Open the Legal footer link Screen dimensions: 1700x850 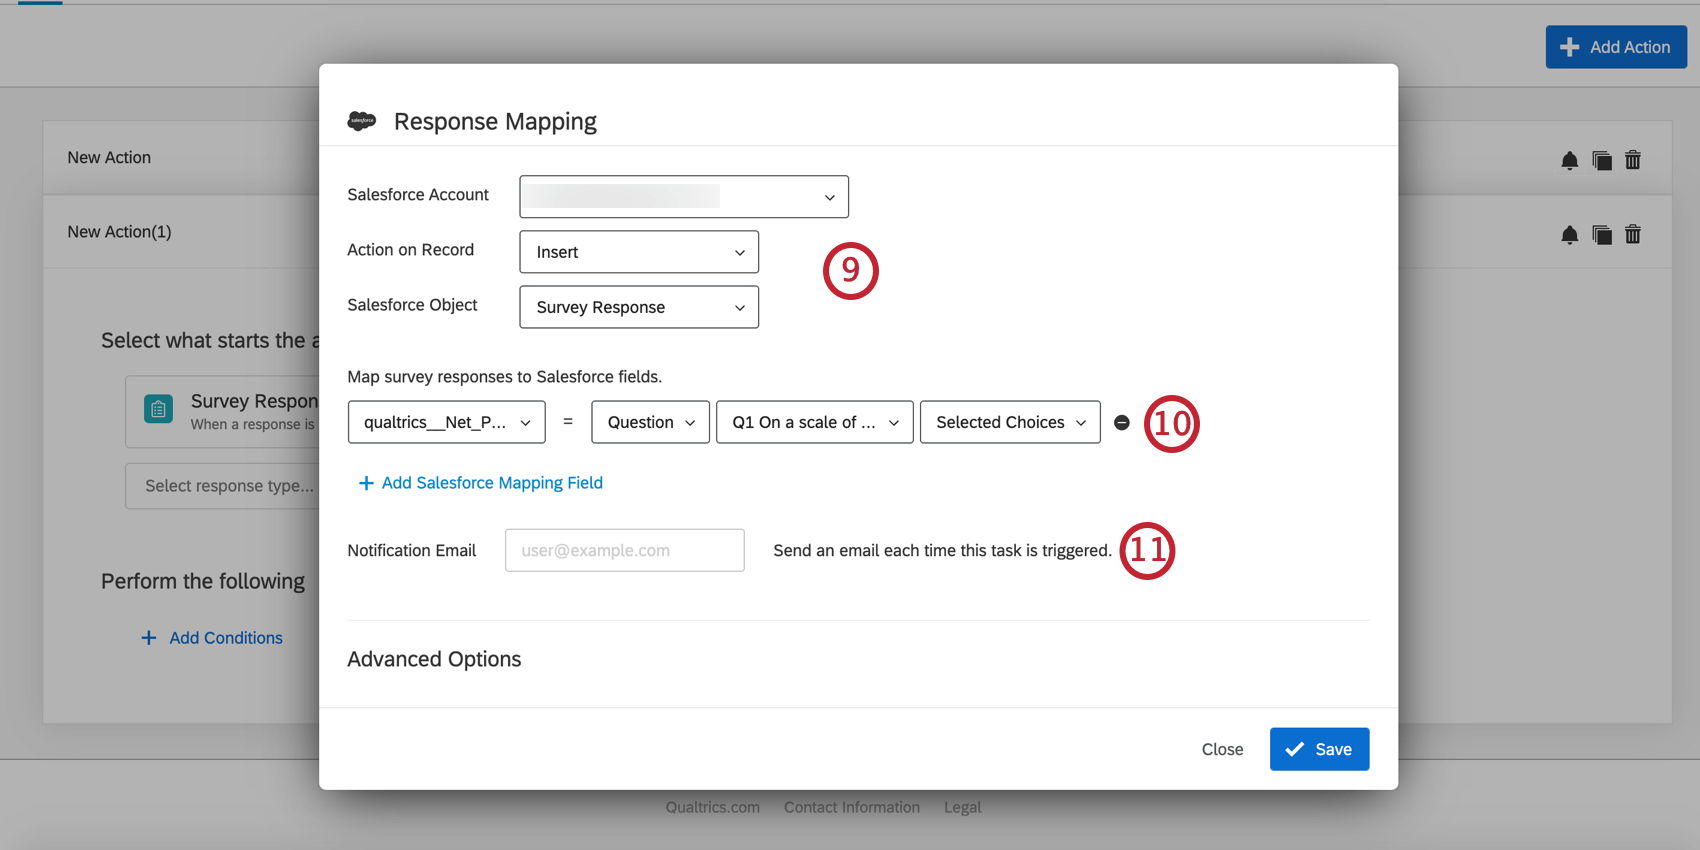pyautogui.click(x=963, y=807)
